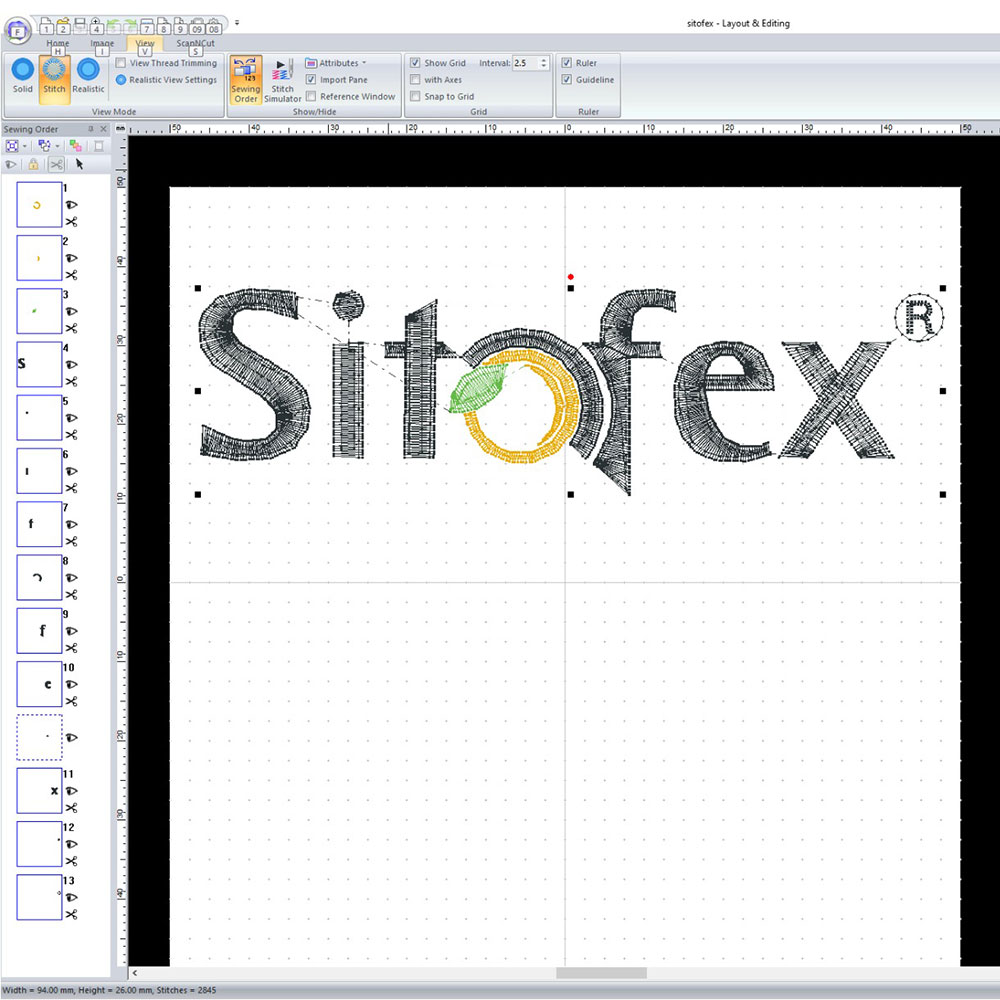This screenshot has height=1000, width=1000.
Task: Click the horizontal scrollbar thumb
Action: tap(601, 973)
